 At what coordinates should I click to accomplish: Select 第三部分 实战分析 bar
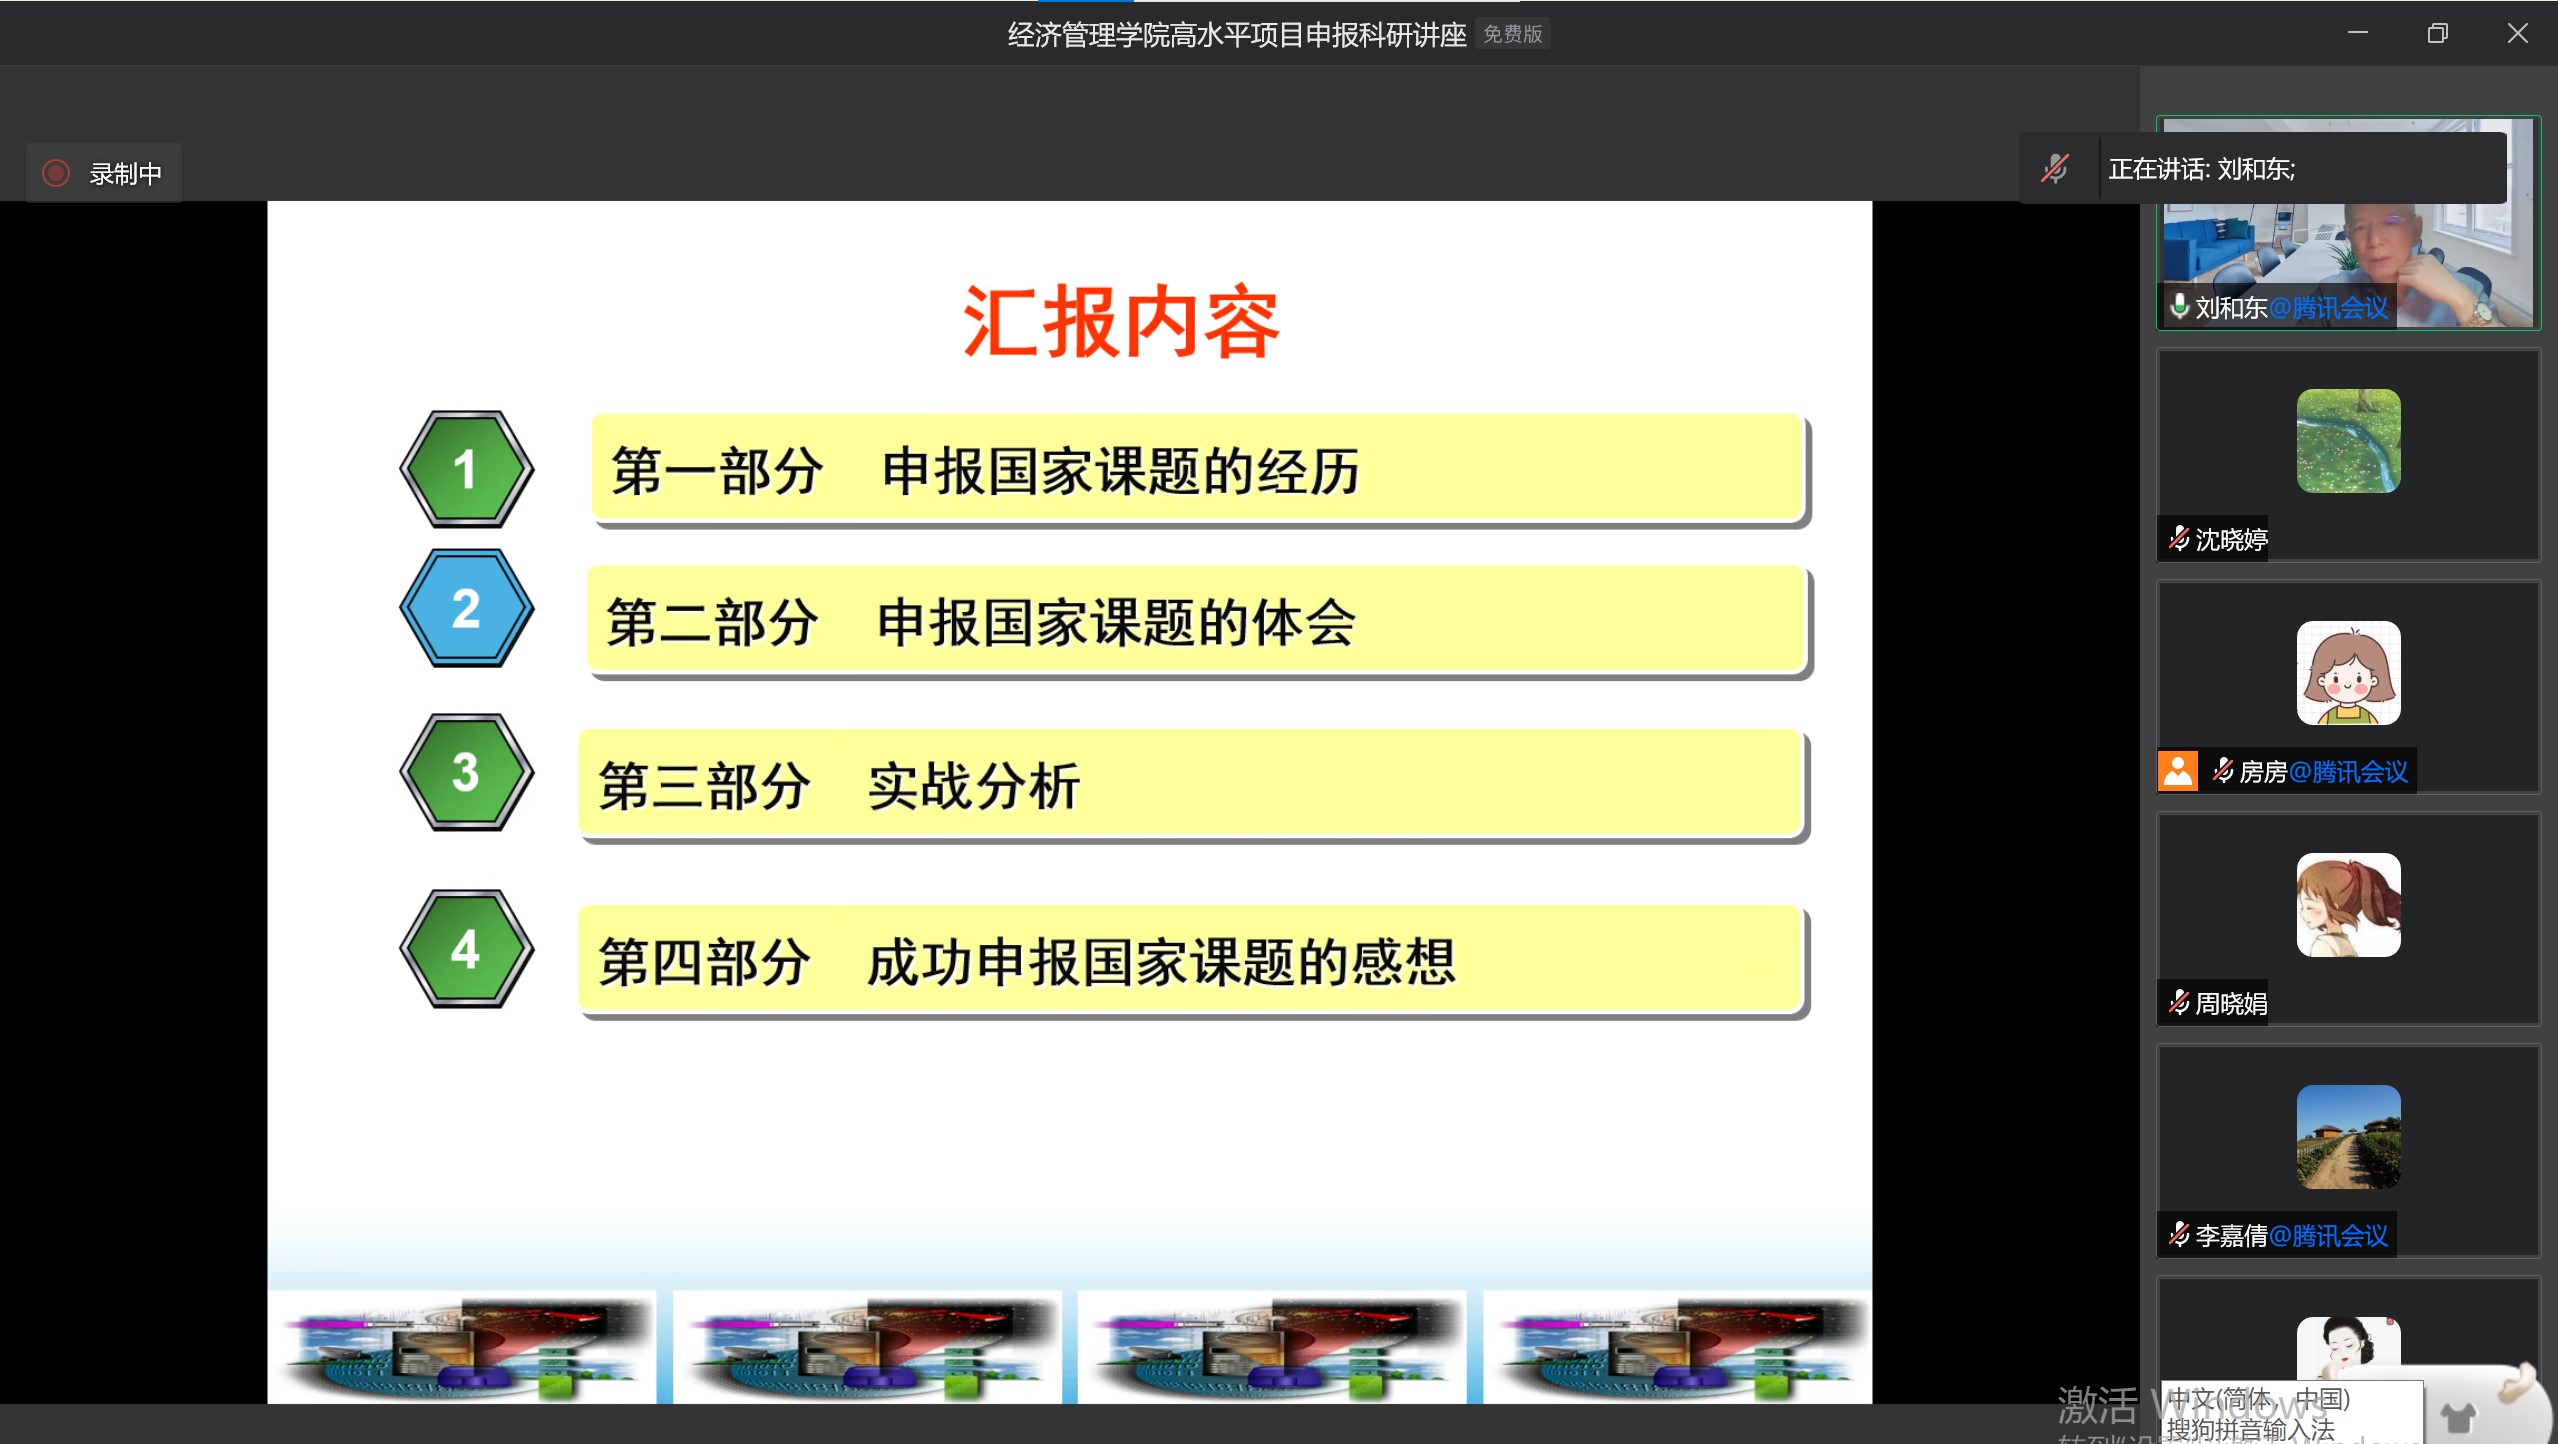click(x=1192, y=785)
